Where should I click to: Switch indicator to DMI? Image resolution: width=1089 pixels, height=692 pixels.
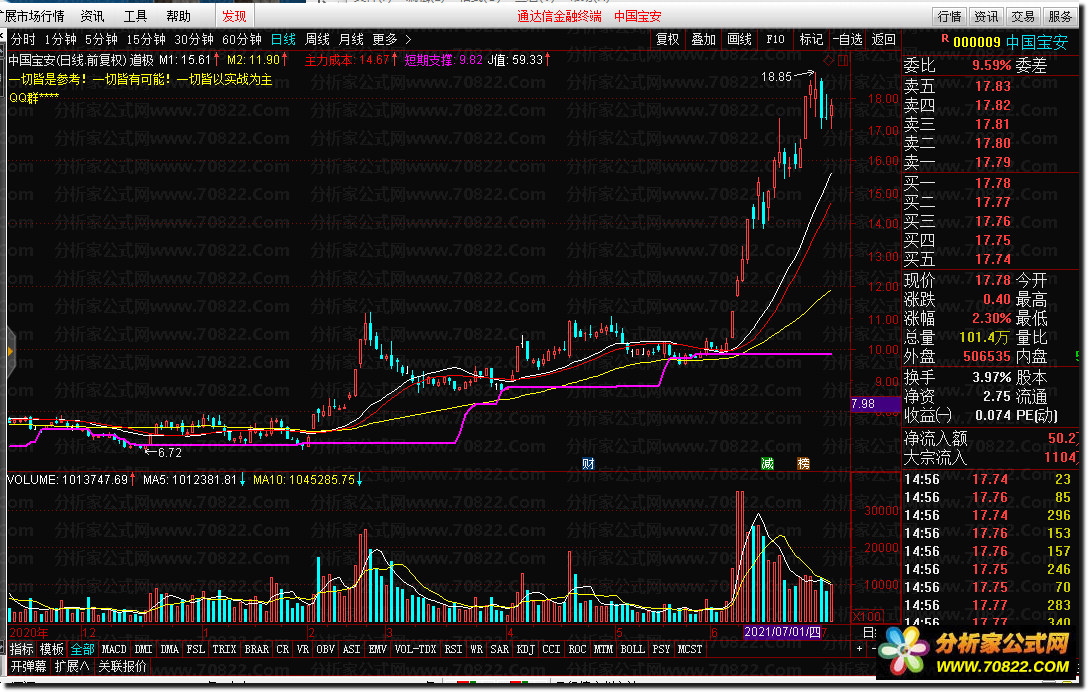143,649
